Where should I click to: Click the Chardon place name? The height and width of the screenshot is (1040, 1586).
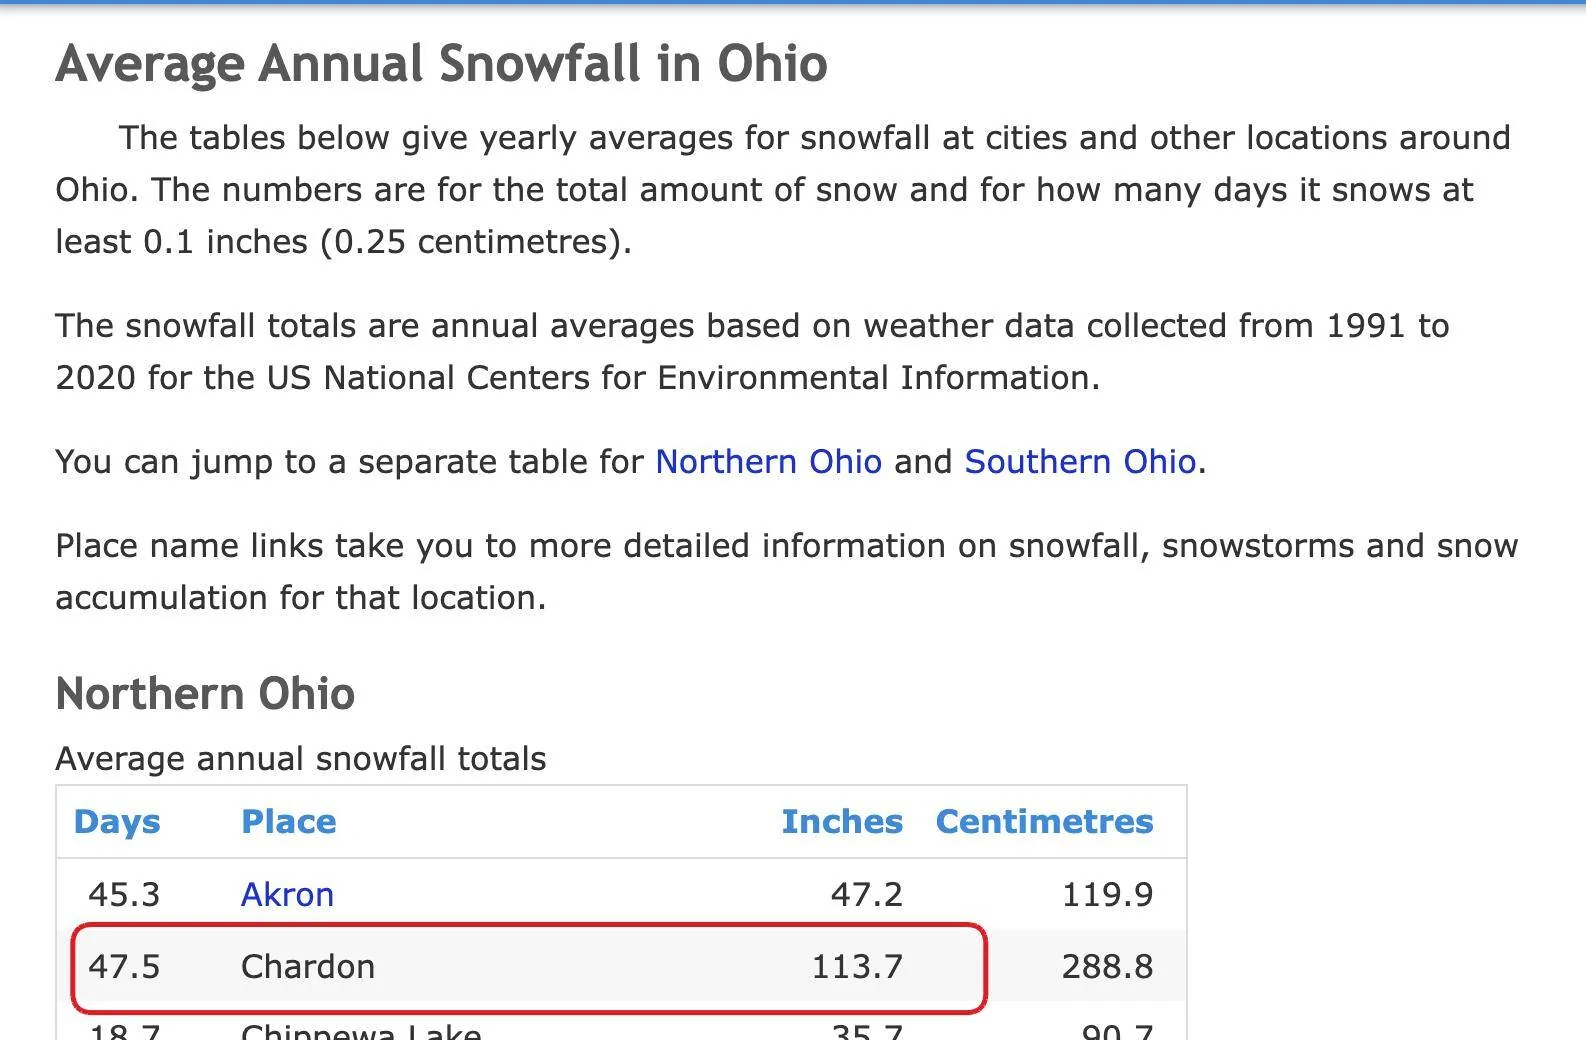pyautogui.click(x=308, y=967)
